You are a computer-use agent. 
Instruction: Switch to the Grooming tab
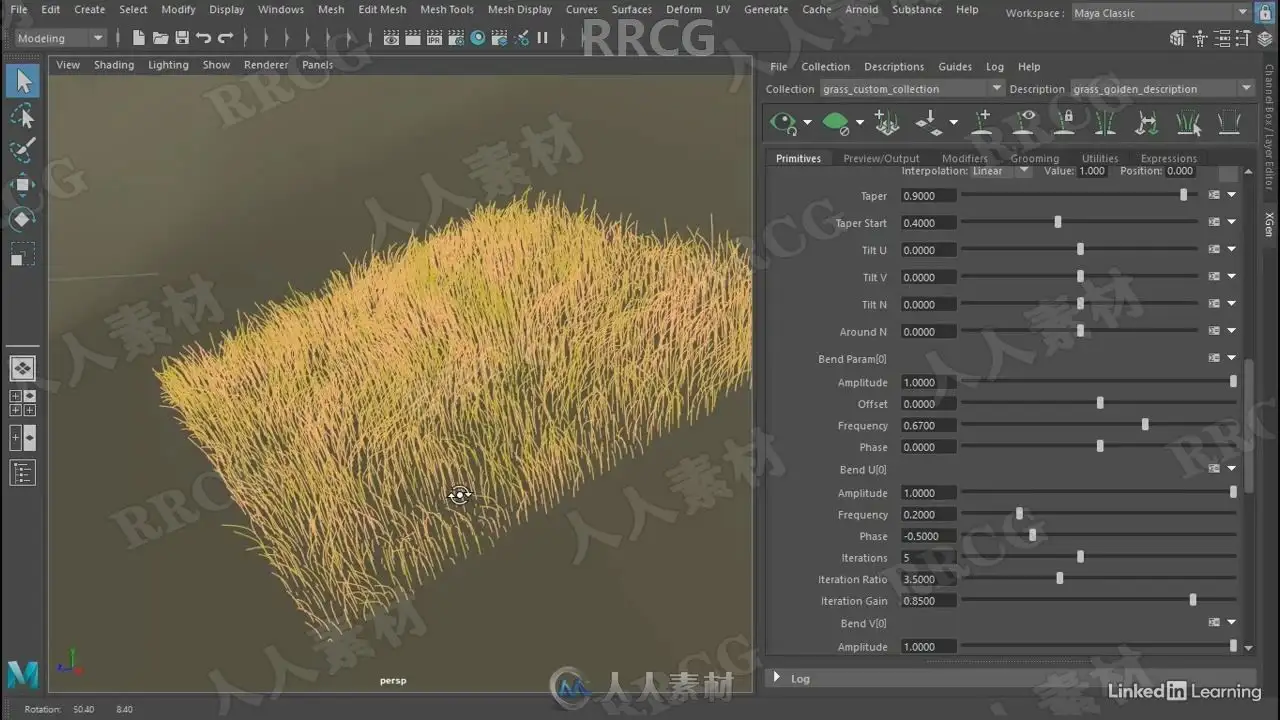[x=1034, y=158]
